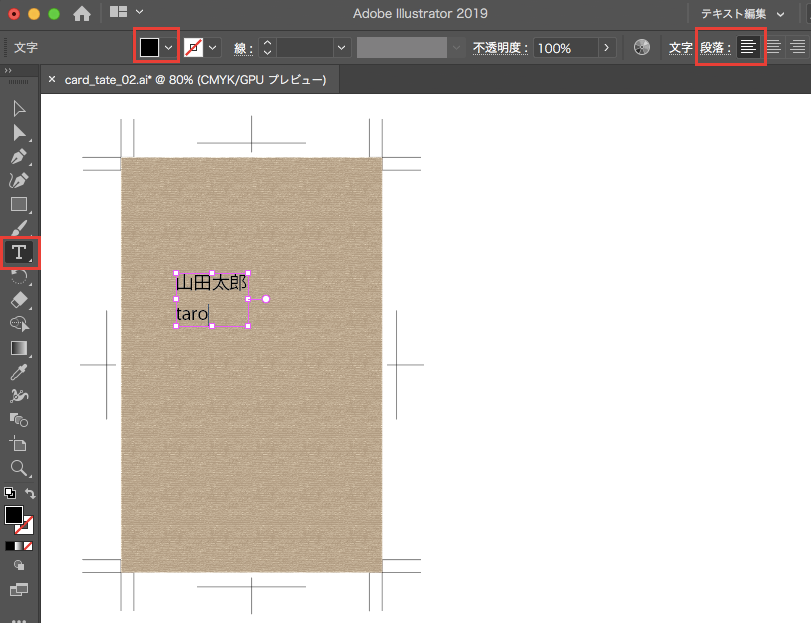
Task: Set paragraph alignment to center
Action: point(773,47)
